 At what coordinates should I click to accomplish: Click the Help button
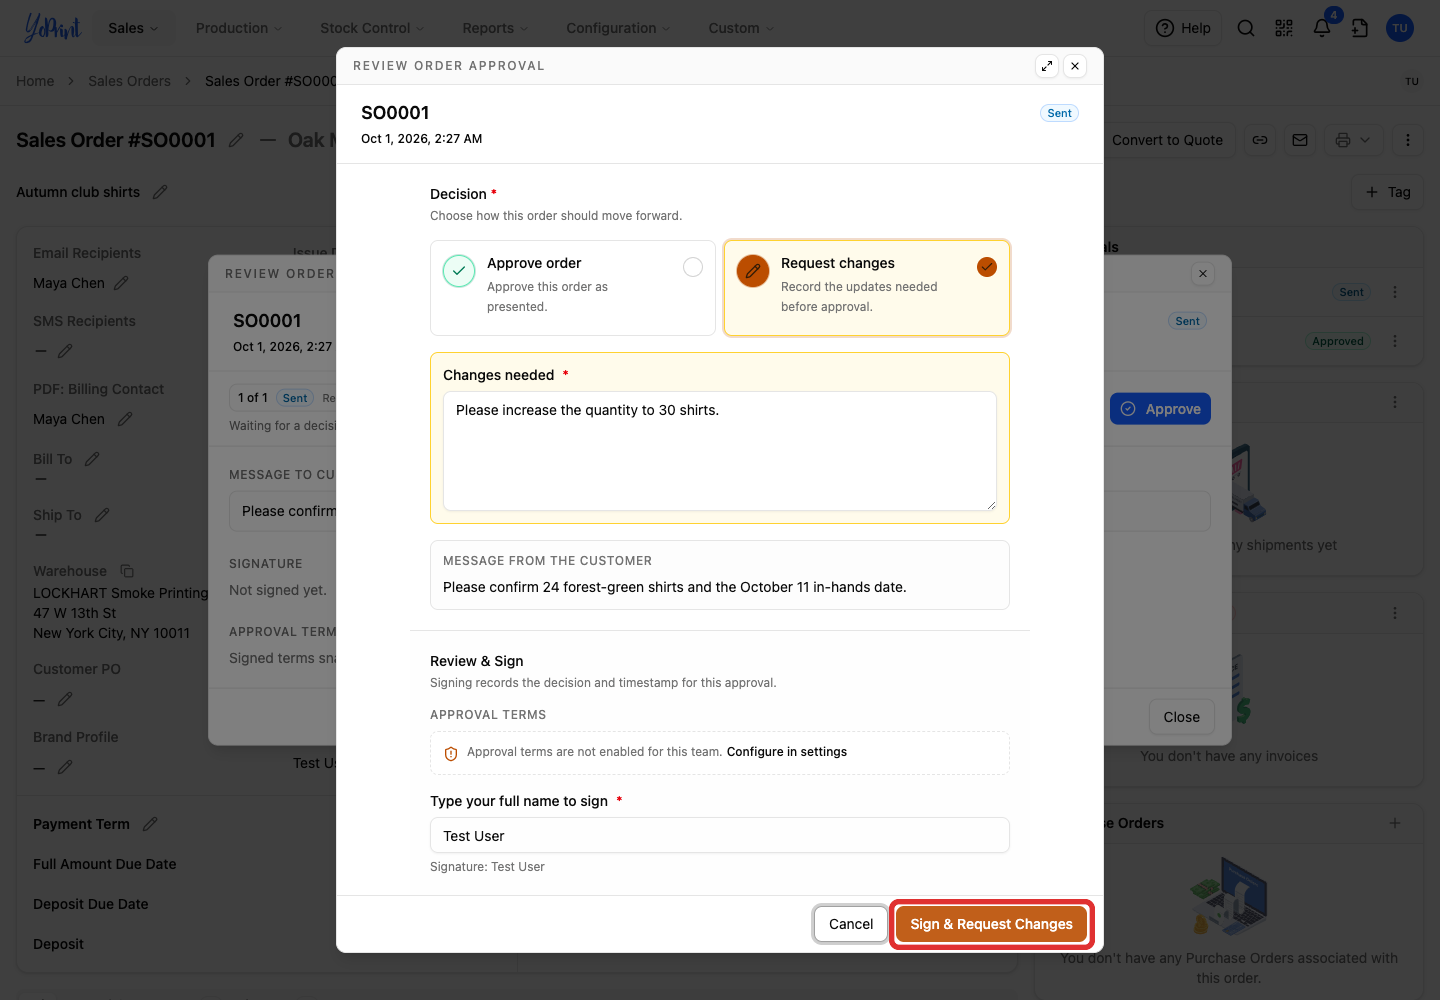(x=1183, y=28)
